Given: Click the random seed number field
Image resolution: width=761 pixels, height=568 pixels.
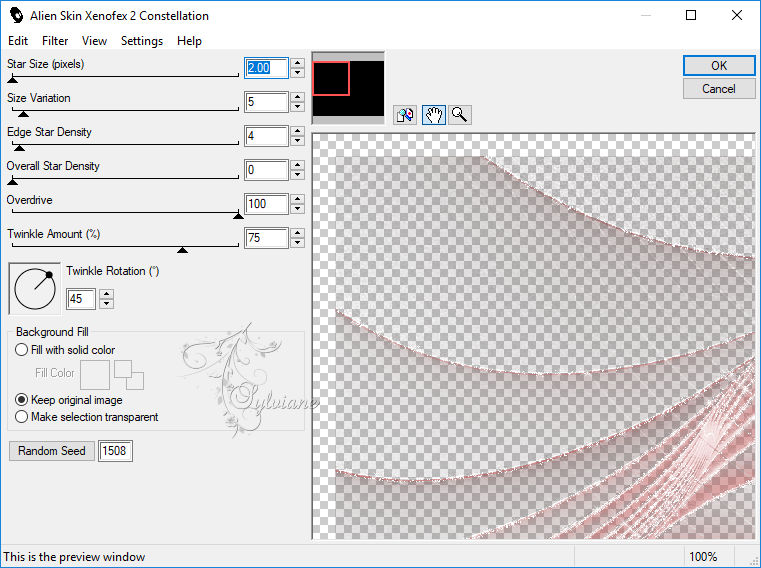Looking at the screenshot, I should [x=115, y=451].
